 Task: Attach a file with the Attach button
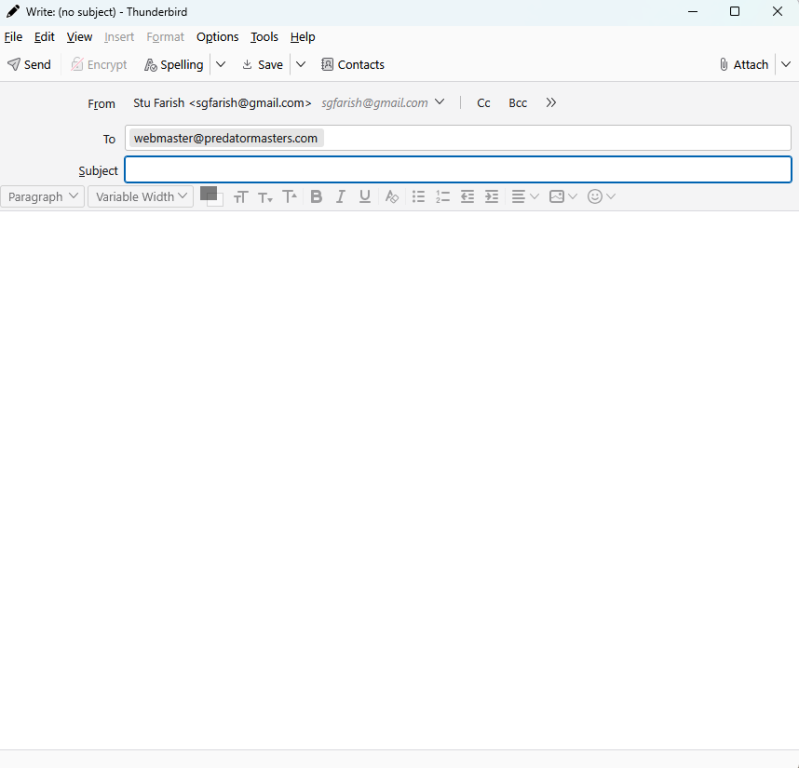[744, 65]
